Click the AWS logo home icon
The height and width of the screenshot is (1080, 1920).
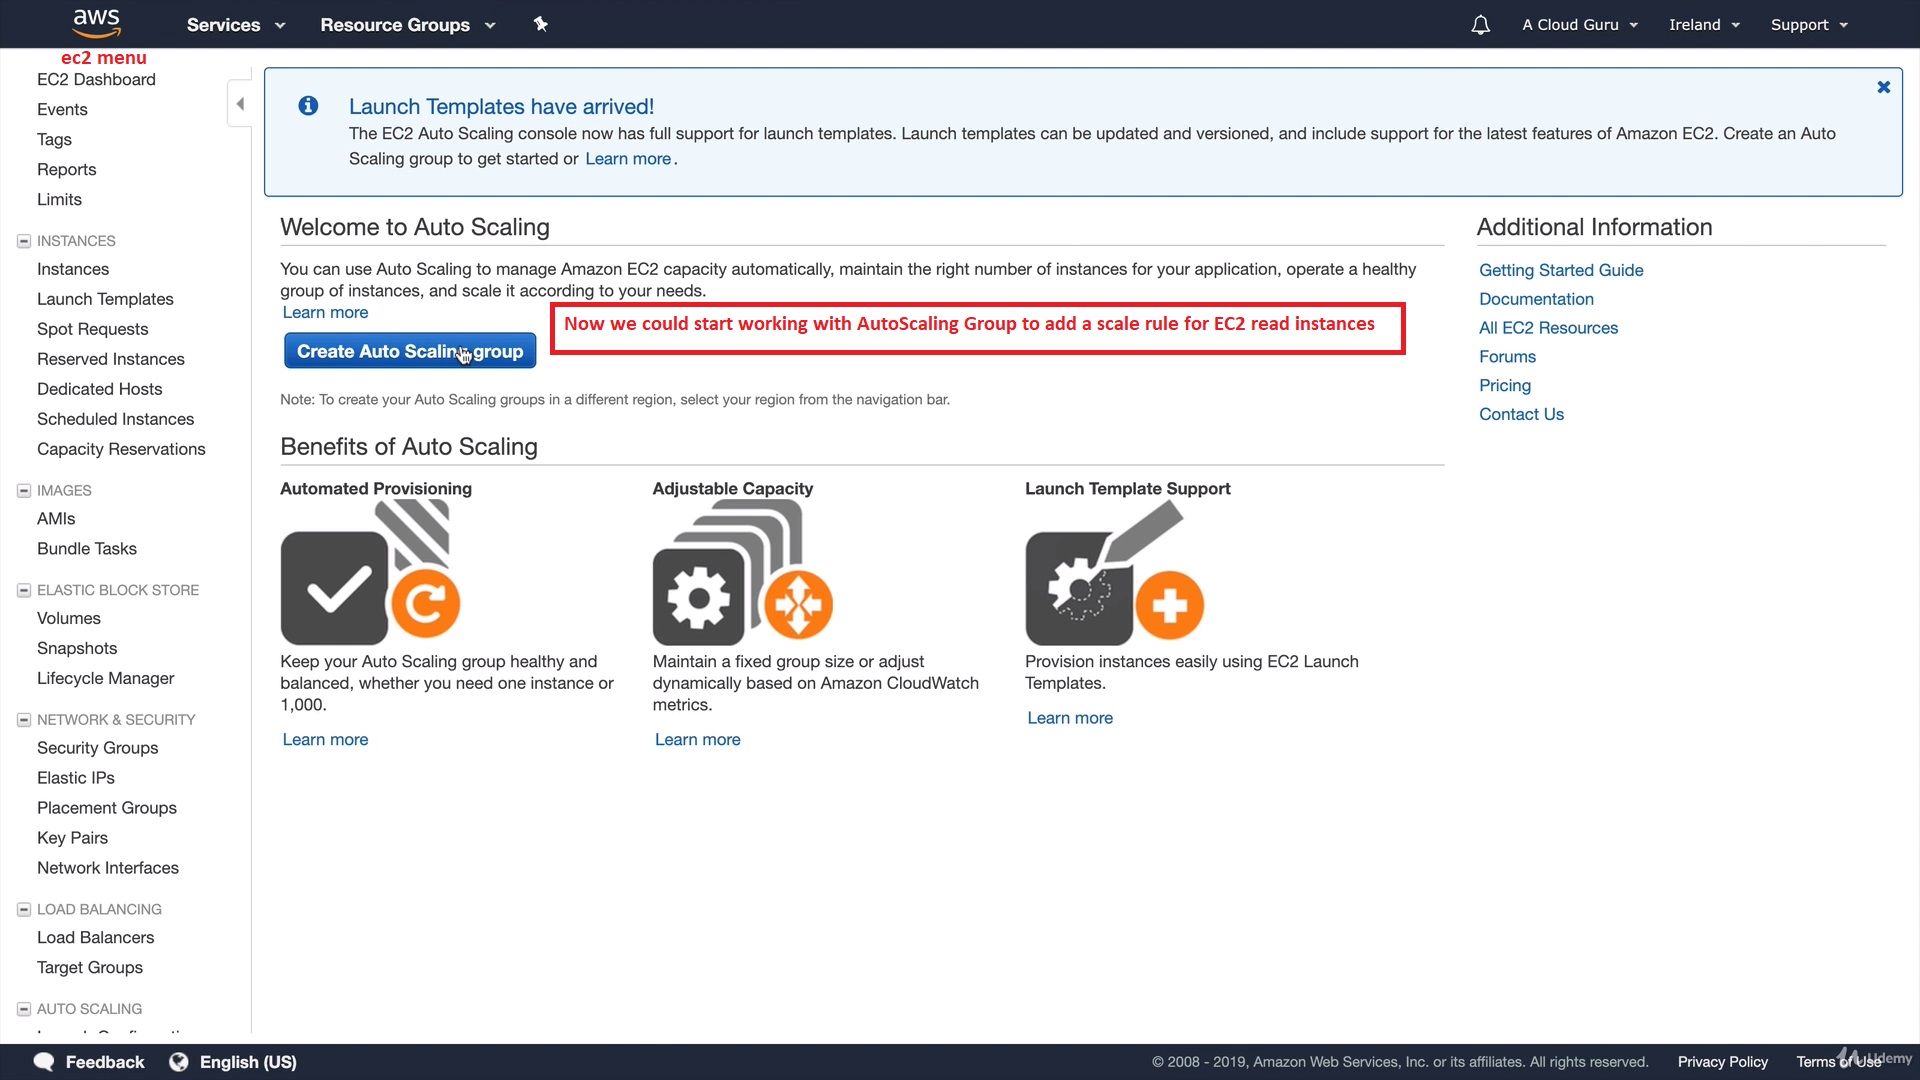click(96, 22)
